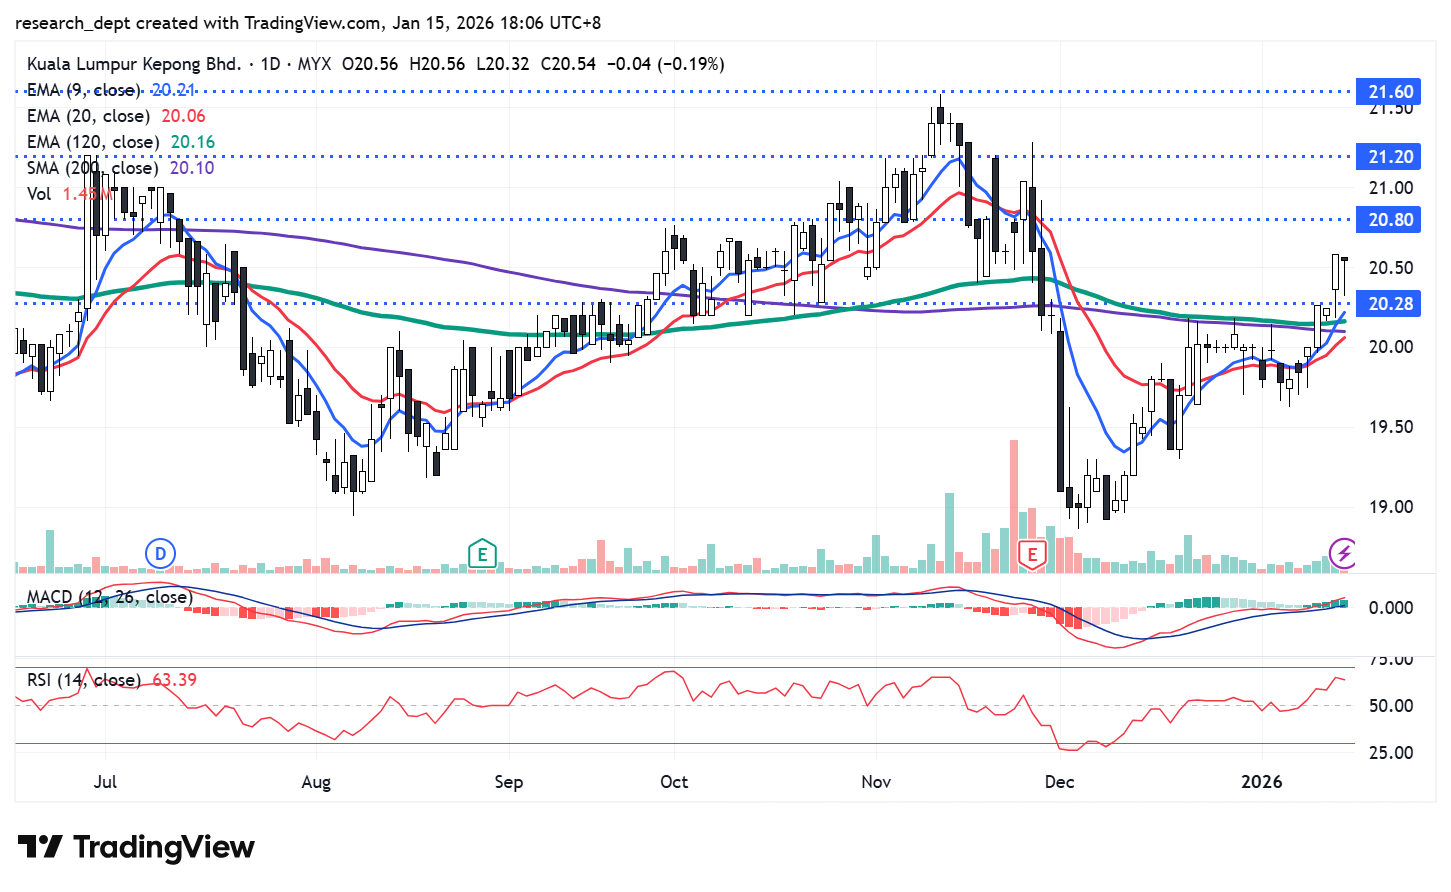
Task: Click the Dec label on the time axis
Action: (1059, 782)
